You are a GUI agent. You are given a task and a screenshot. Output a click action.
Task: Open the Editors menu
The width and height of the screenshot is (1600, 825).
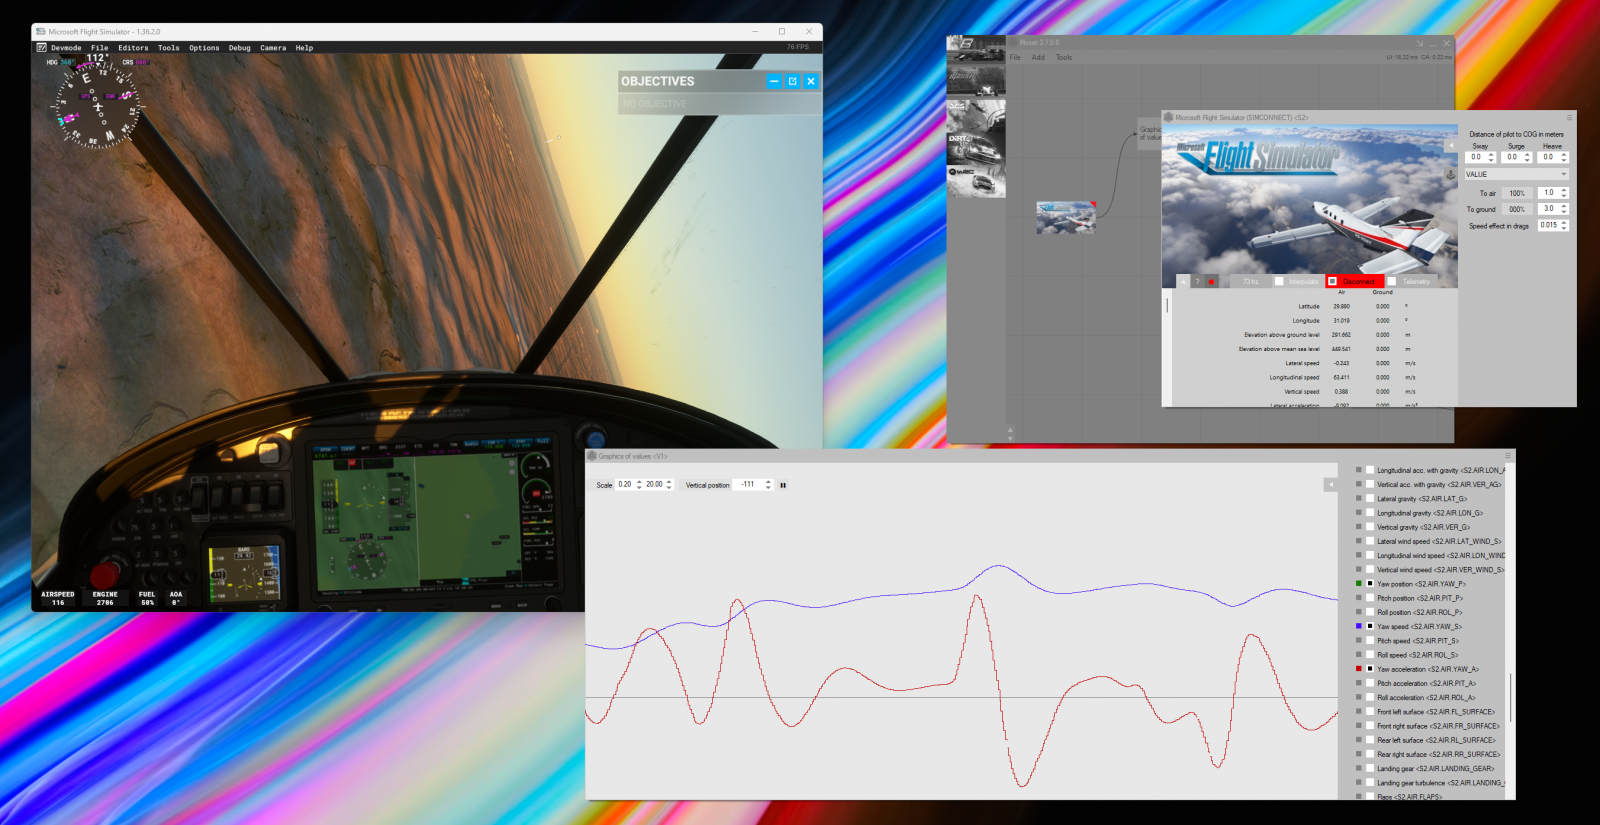(133, 47)
